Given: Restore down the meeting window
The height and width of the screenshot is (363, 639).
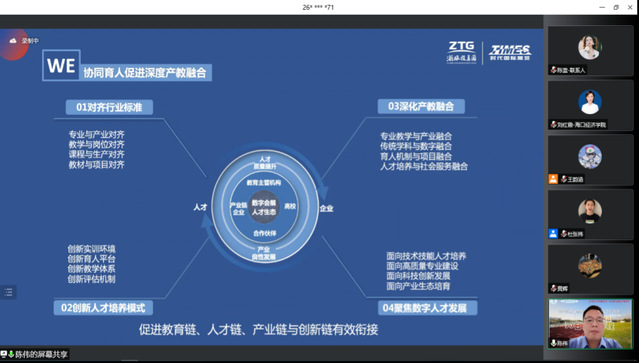Looking at the screenshot, I should pos(616,7).
